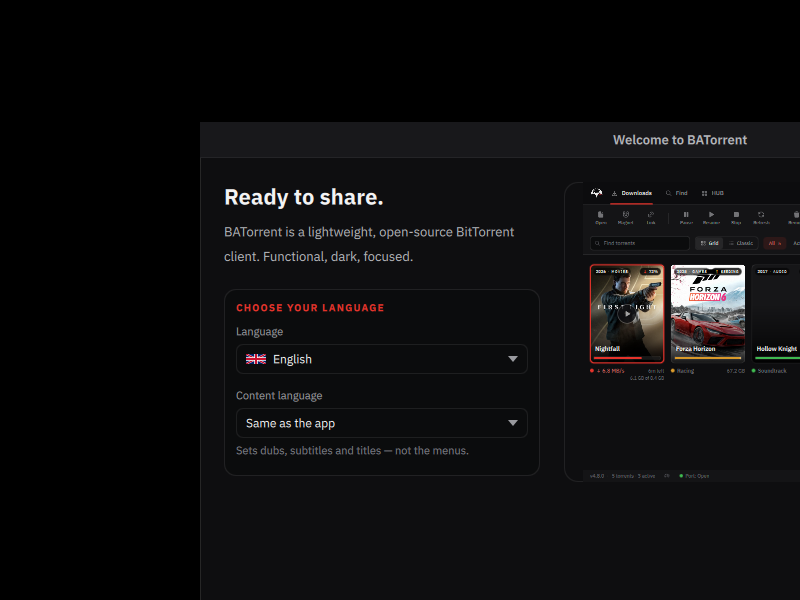
Task: Click the Pause toolbar icon
Action: pyautogui.click(x=686, y=218)
